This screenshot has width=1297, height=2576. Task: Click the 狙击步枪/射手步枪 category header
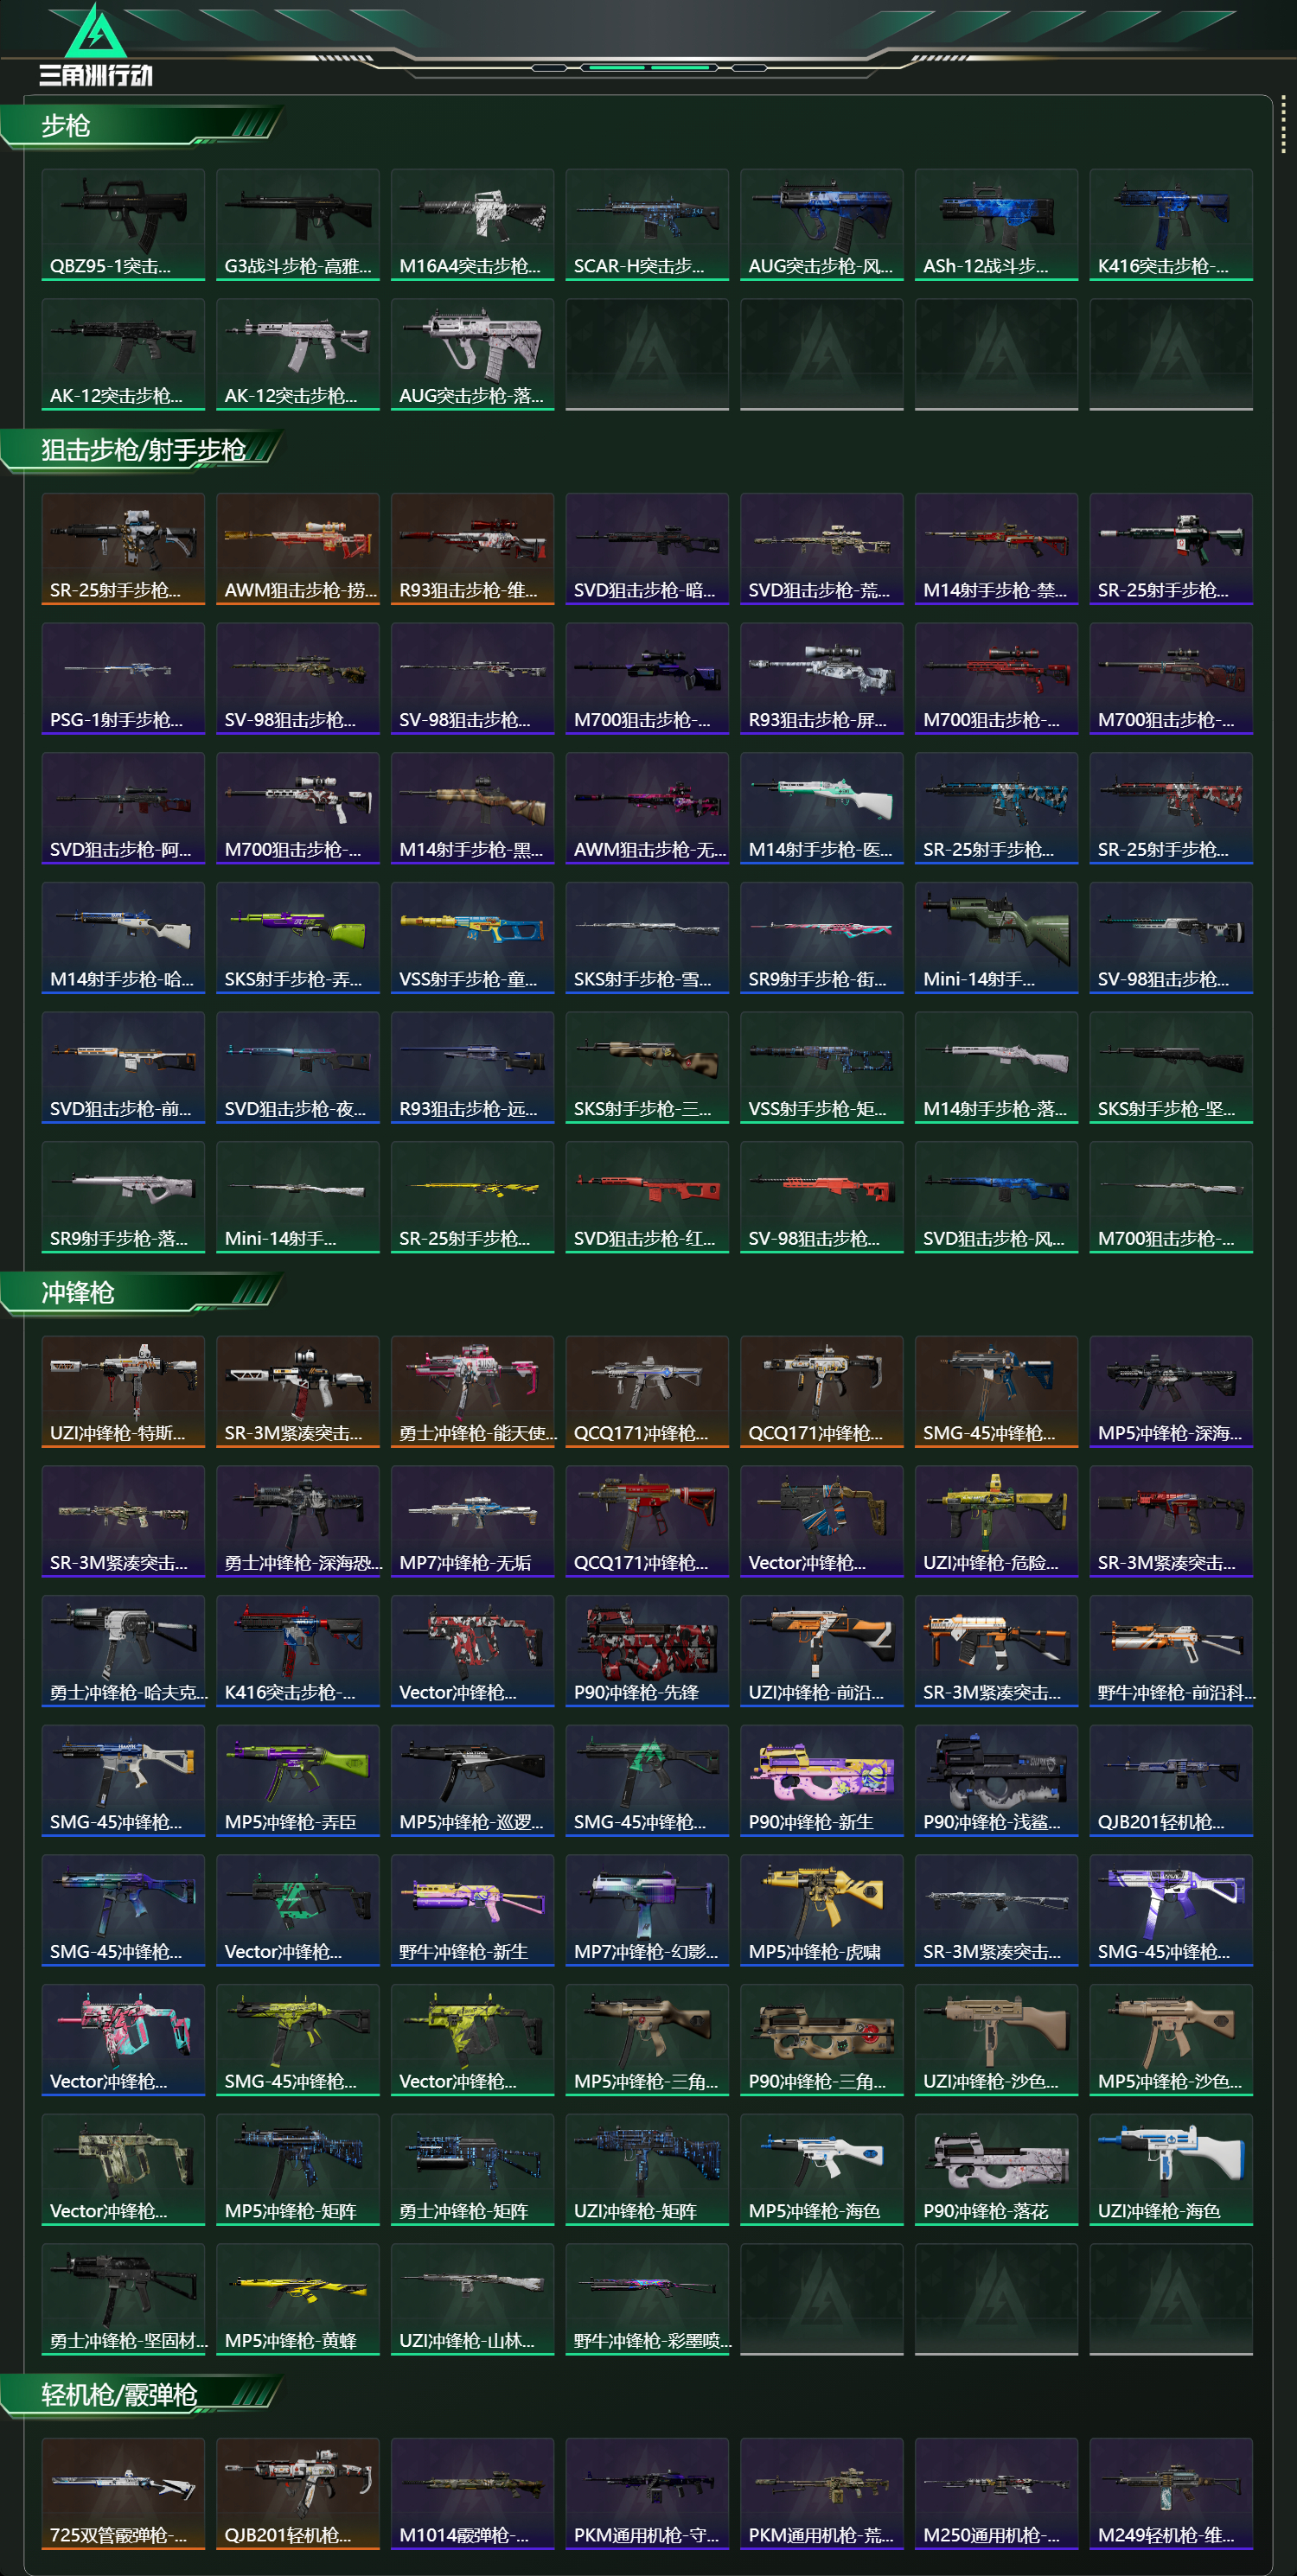[x=140, y=450]
